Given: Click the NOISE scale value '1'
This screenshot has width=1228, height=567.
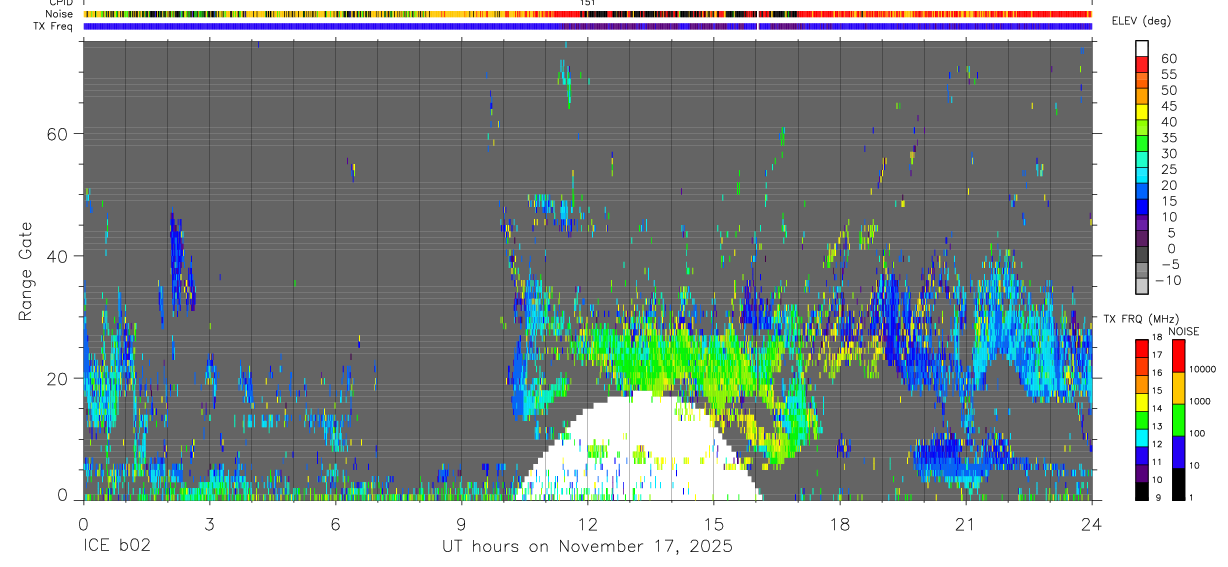Looking at the screenshot, I should (1190, 498).
